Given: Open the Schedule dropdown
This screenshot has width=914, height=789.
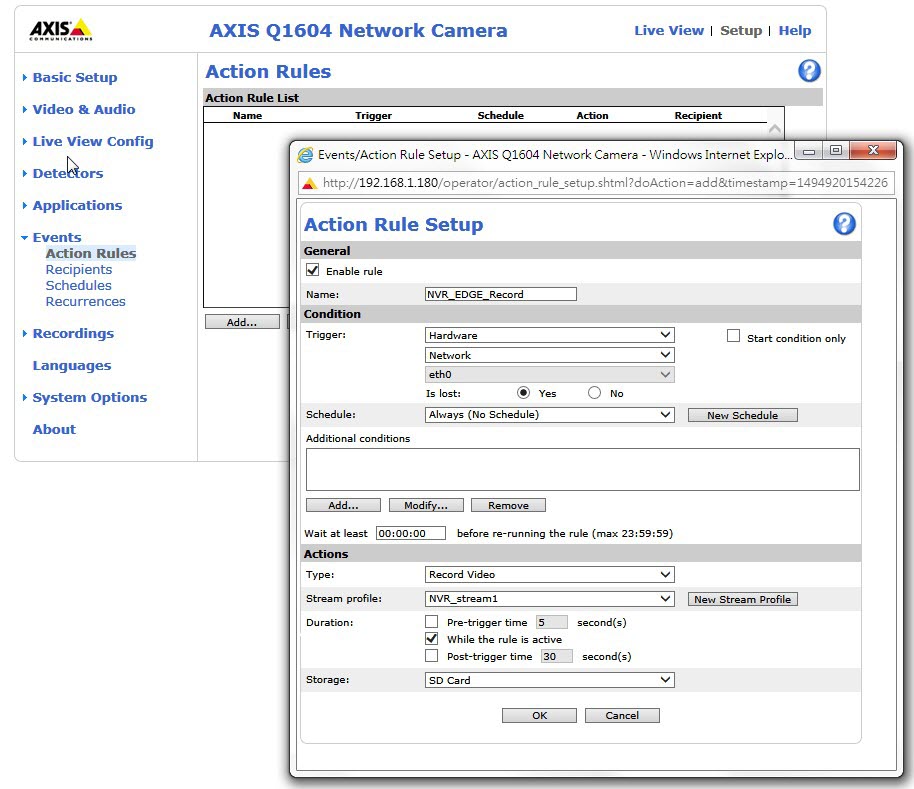Looking at the screenshot, I should tap(550, 415).
